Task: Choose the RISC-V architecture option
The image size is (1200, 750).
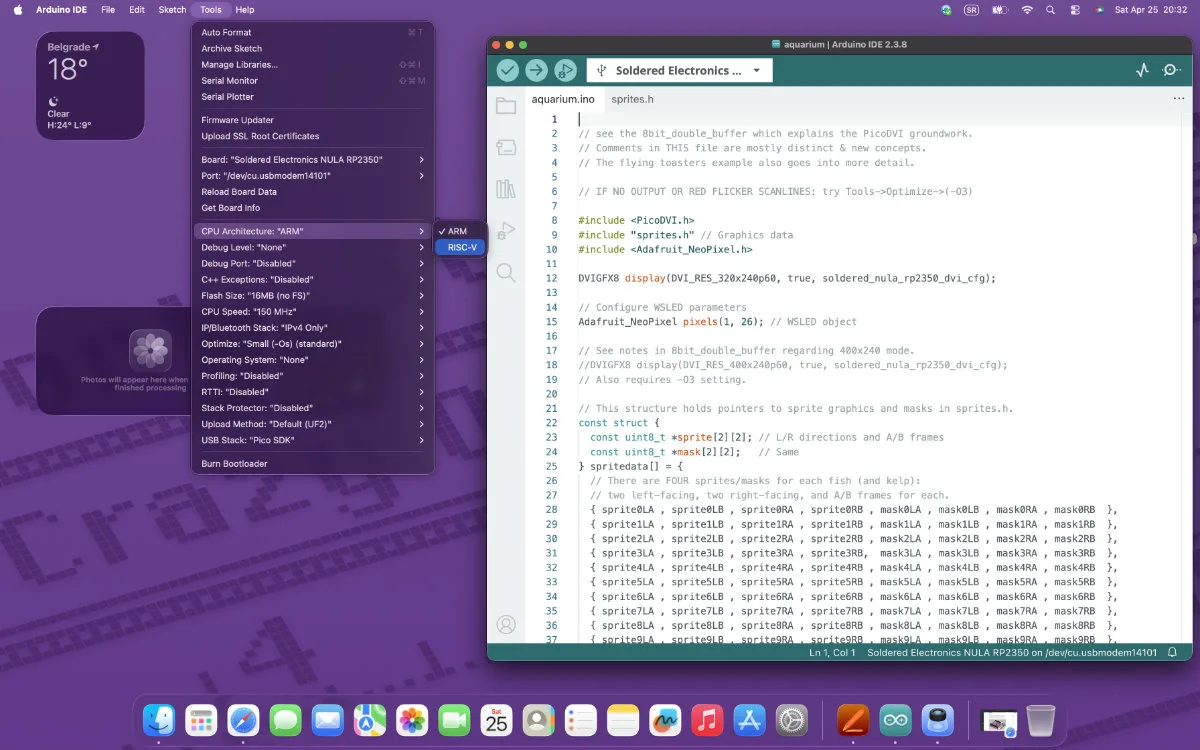Action: click(x=461, y=247)
